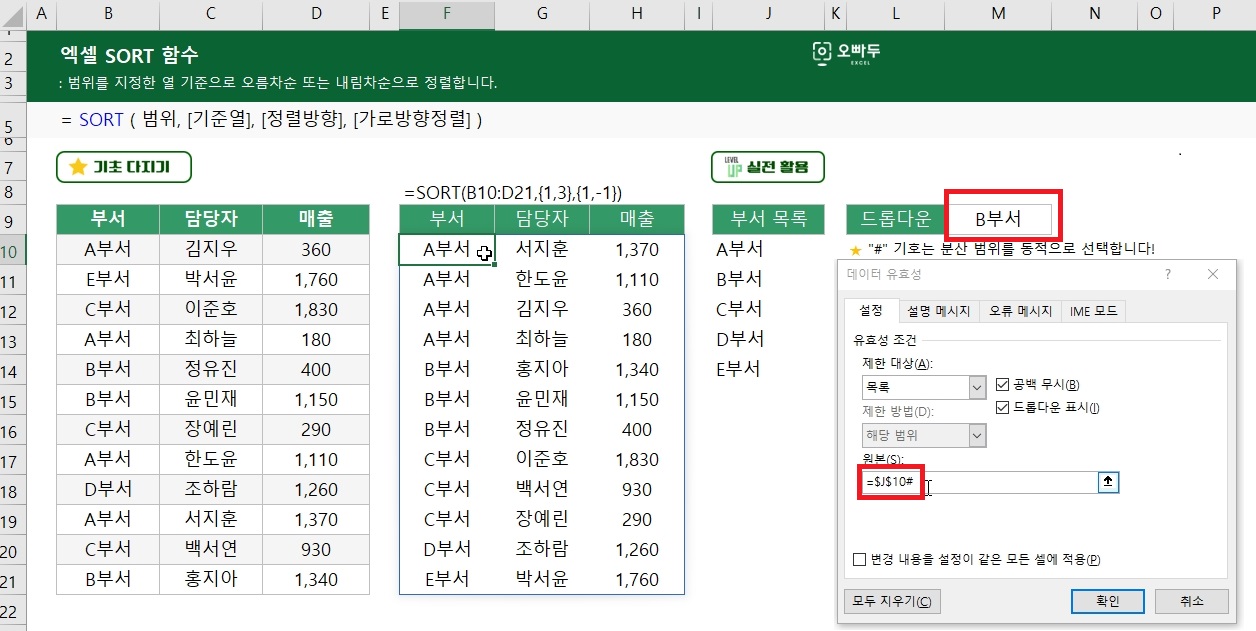Select E부서 in the 부서 목록 list
Image resolution: width=1256 pixels, height=631 pixels.
tap(768, 369)
